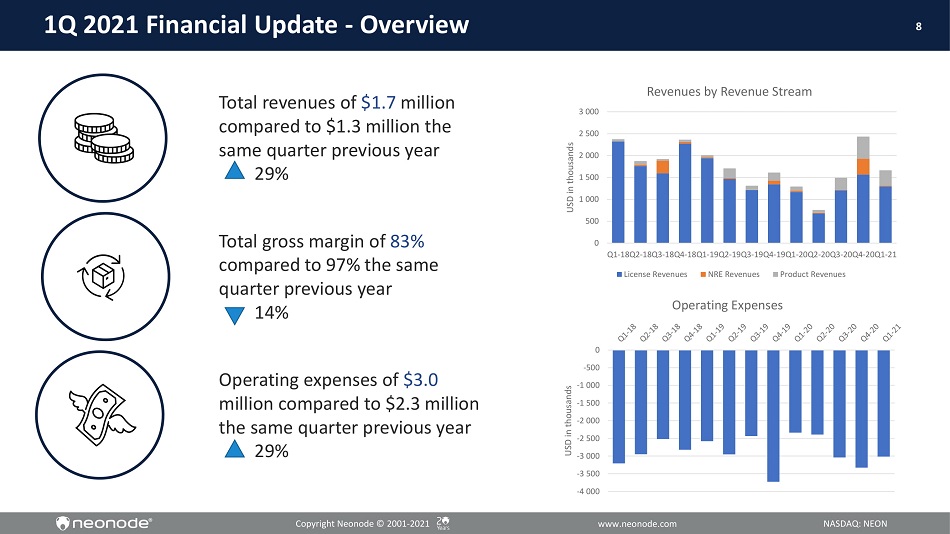Image resolution: width=950 pixels, height=534 pixels.
Task: Click the Q4-20 bar in revenue chart
Action: [863, 190]
